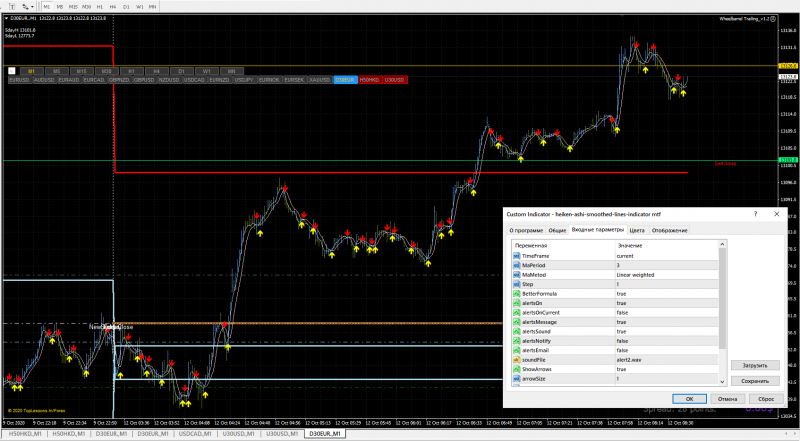Click the alertsOnCurrent boolean icon
The height and width of the screenshot is (441, 800).
pos(516,313)
